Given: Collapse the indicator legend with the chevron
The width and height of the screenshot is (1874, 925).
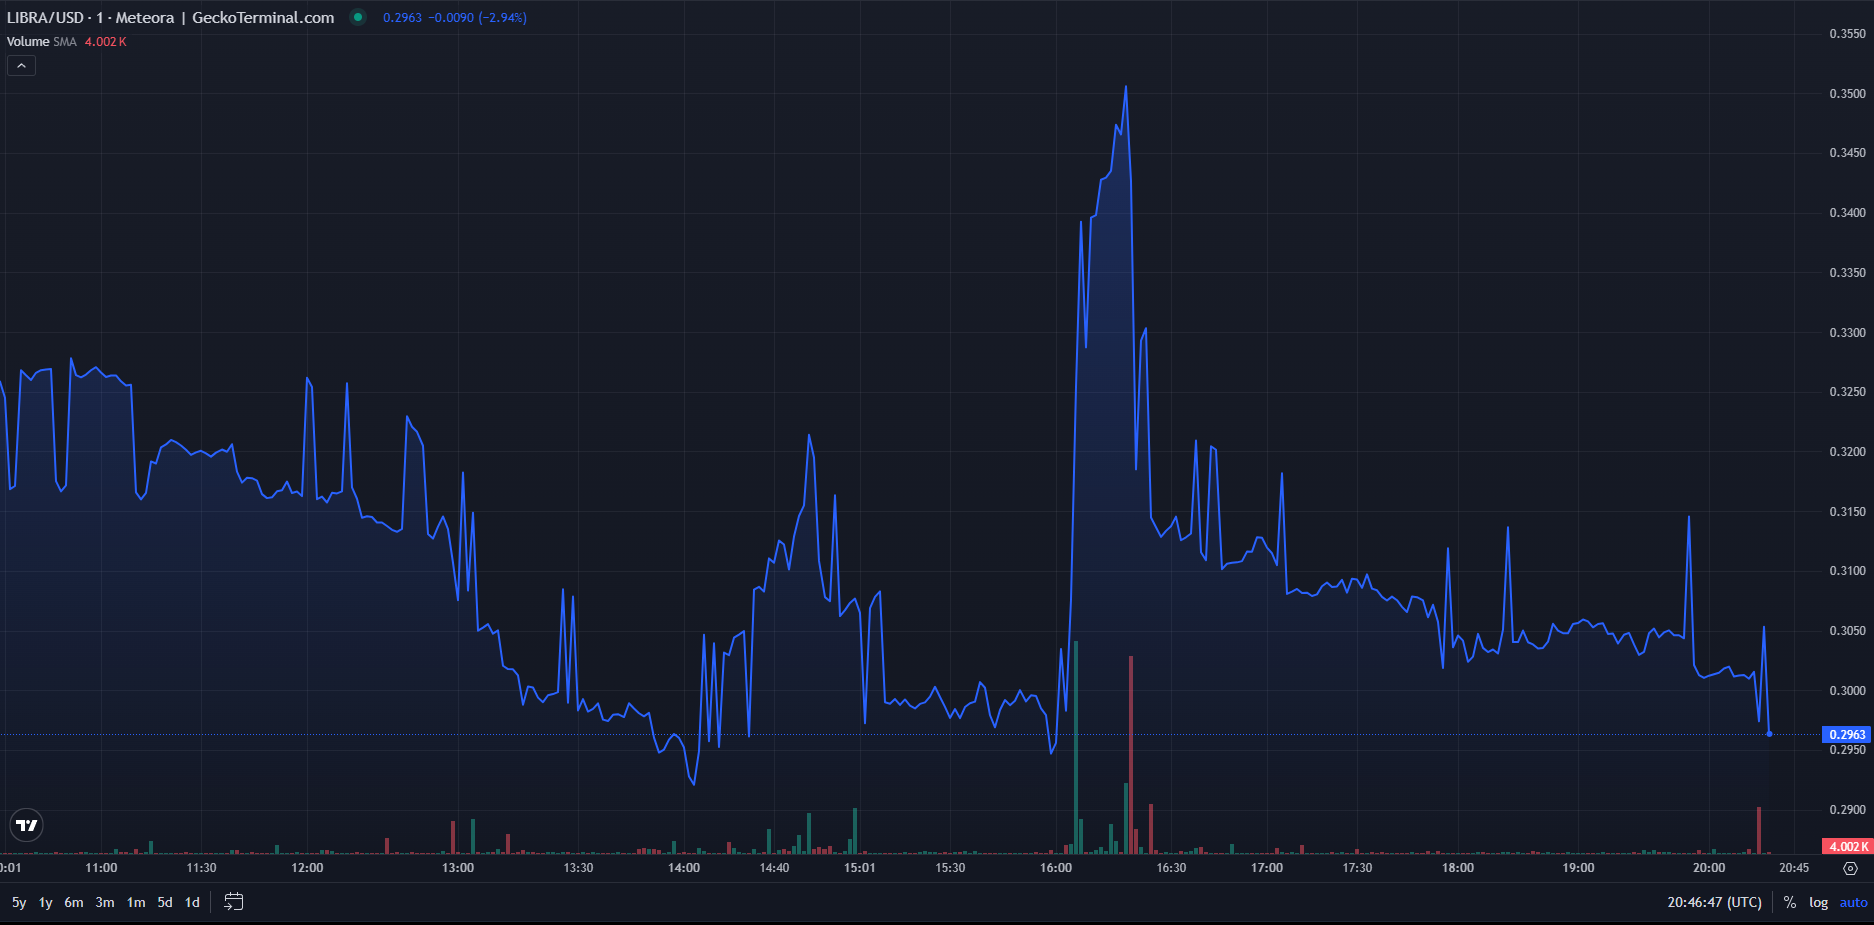Looking at the screenshot, I should (x=21, y=66).
